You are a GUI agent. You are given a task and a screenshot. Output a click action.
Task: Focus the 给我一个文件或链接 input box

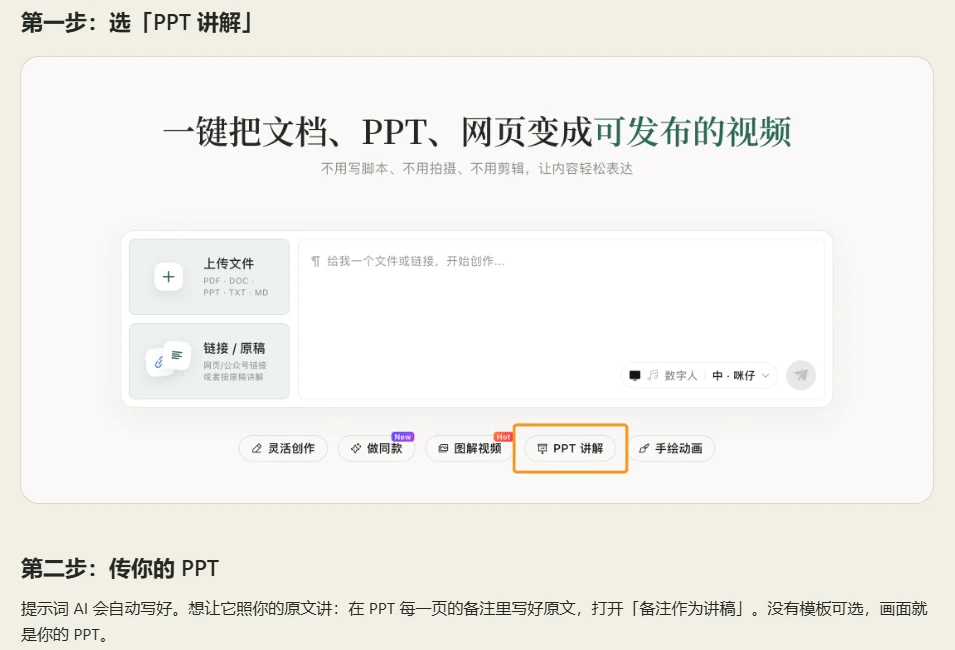562,319
